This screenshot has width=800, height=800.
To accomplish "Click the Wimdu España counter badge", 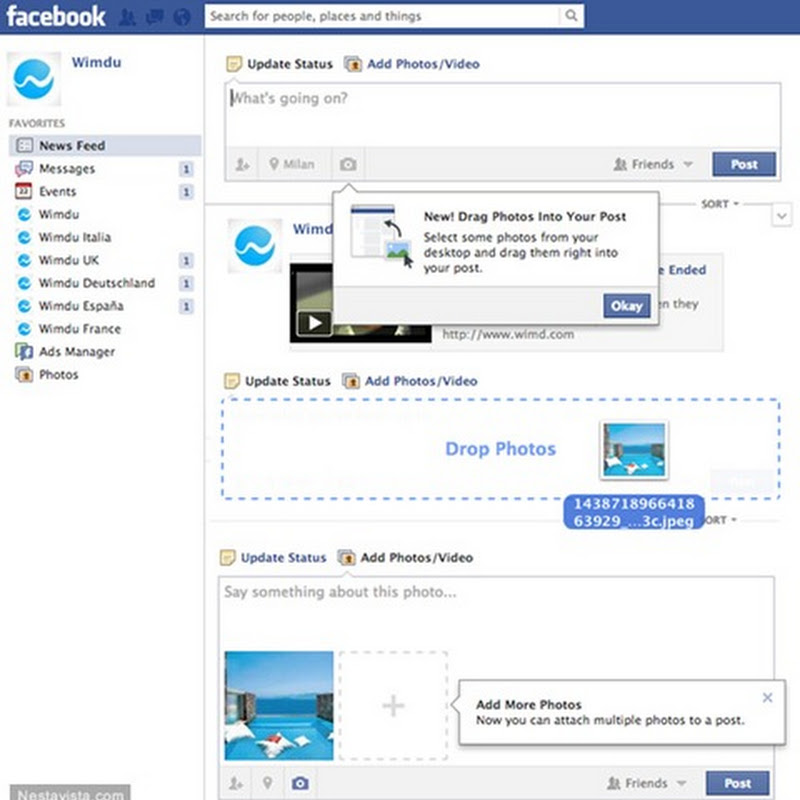I will pyautogui.click(x=186, y=306).
